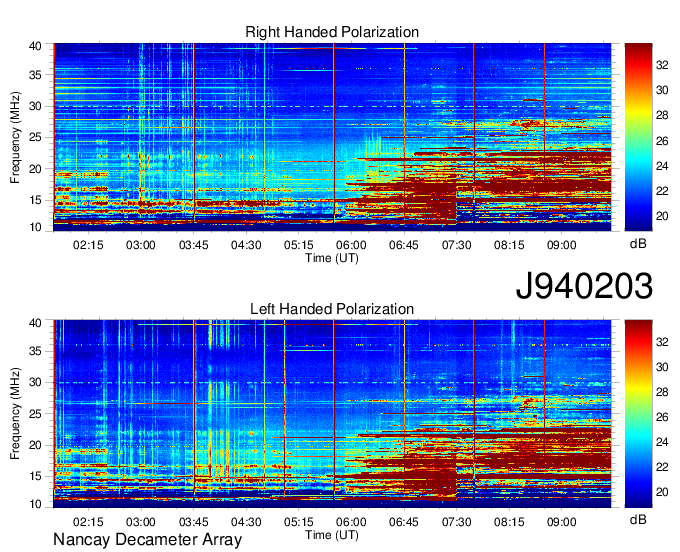680x552 pixels.
Task: Click the 10 MHz tick of Left Handed plot
Action: tap(35, 504)
